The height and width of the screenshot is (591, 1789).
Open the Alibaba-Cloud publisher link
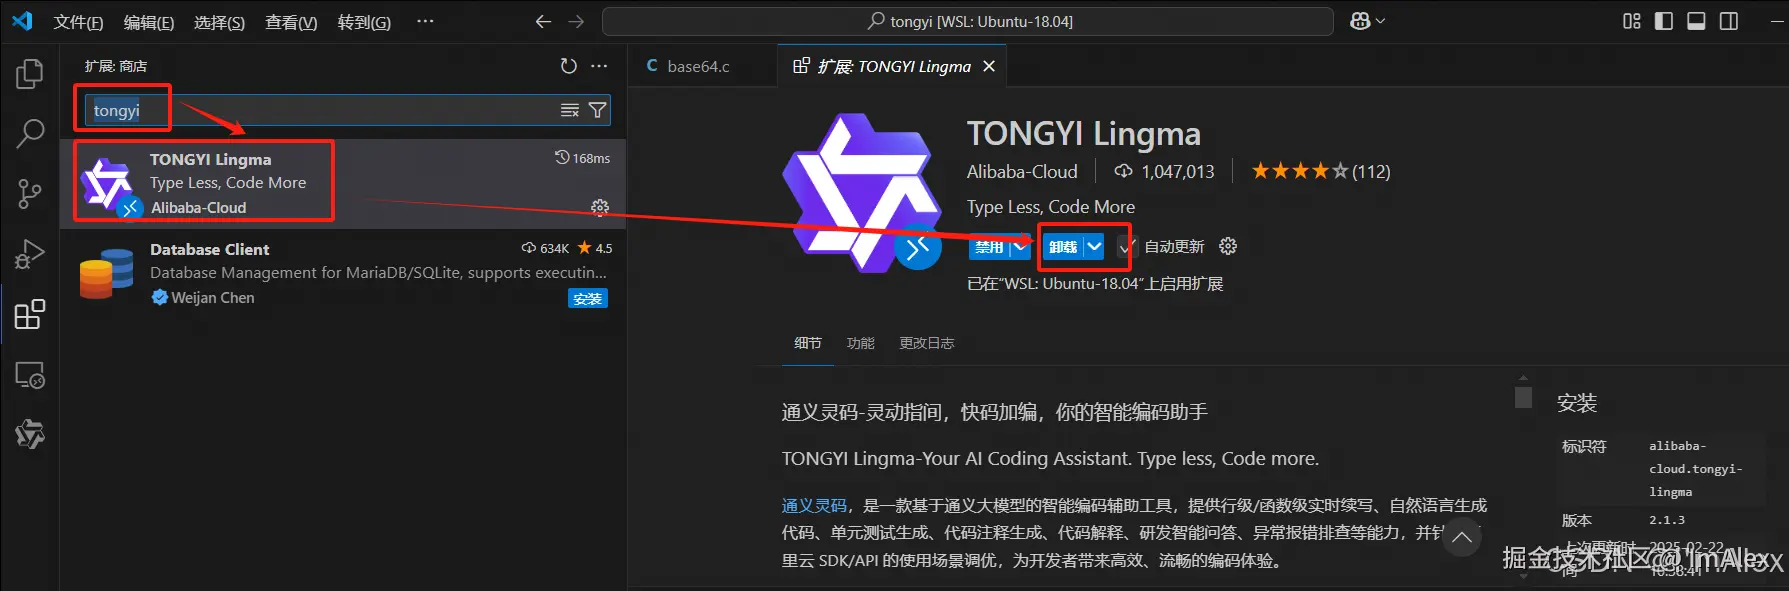(x=1022, y=171)
